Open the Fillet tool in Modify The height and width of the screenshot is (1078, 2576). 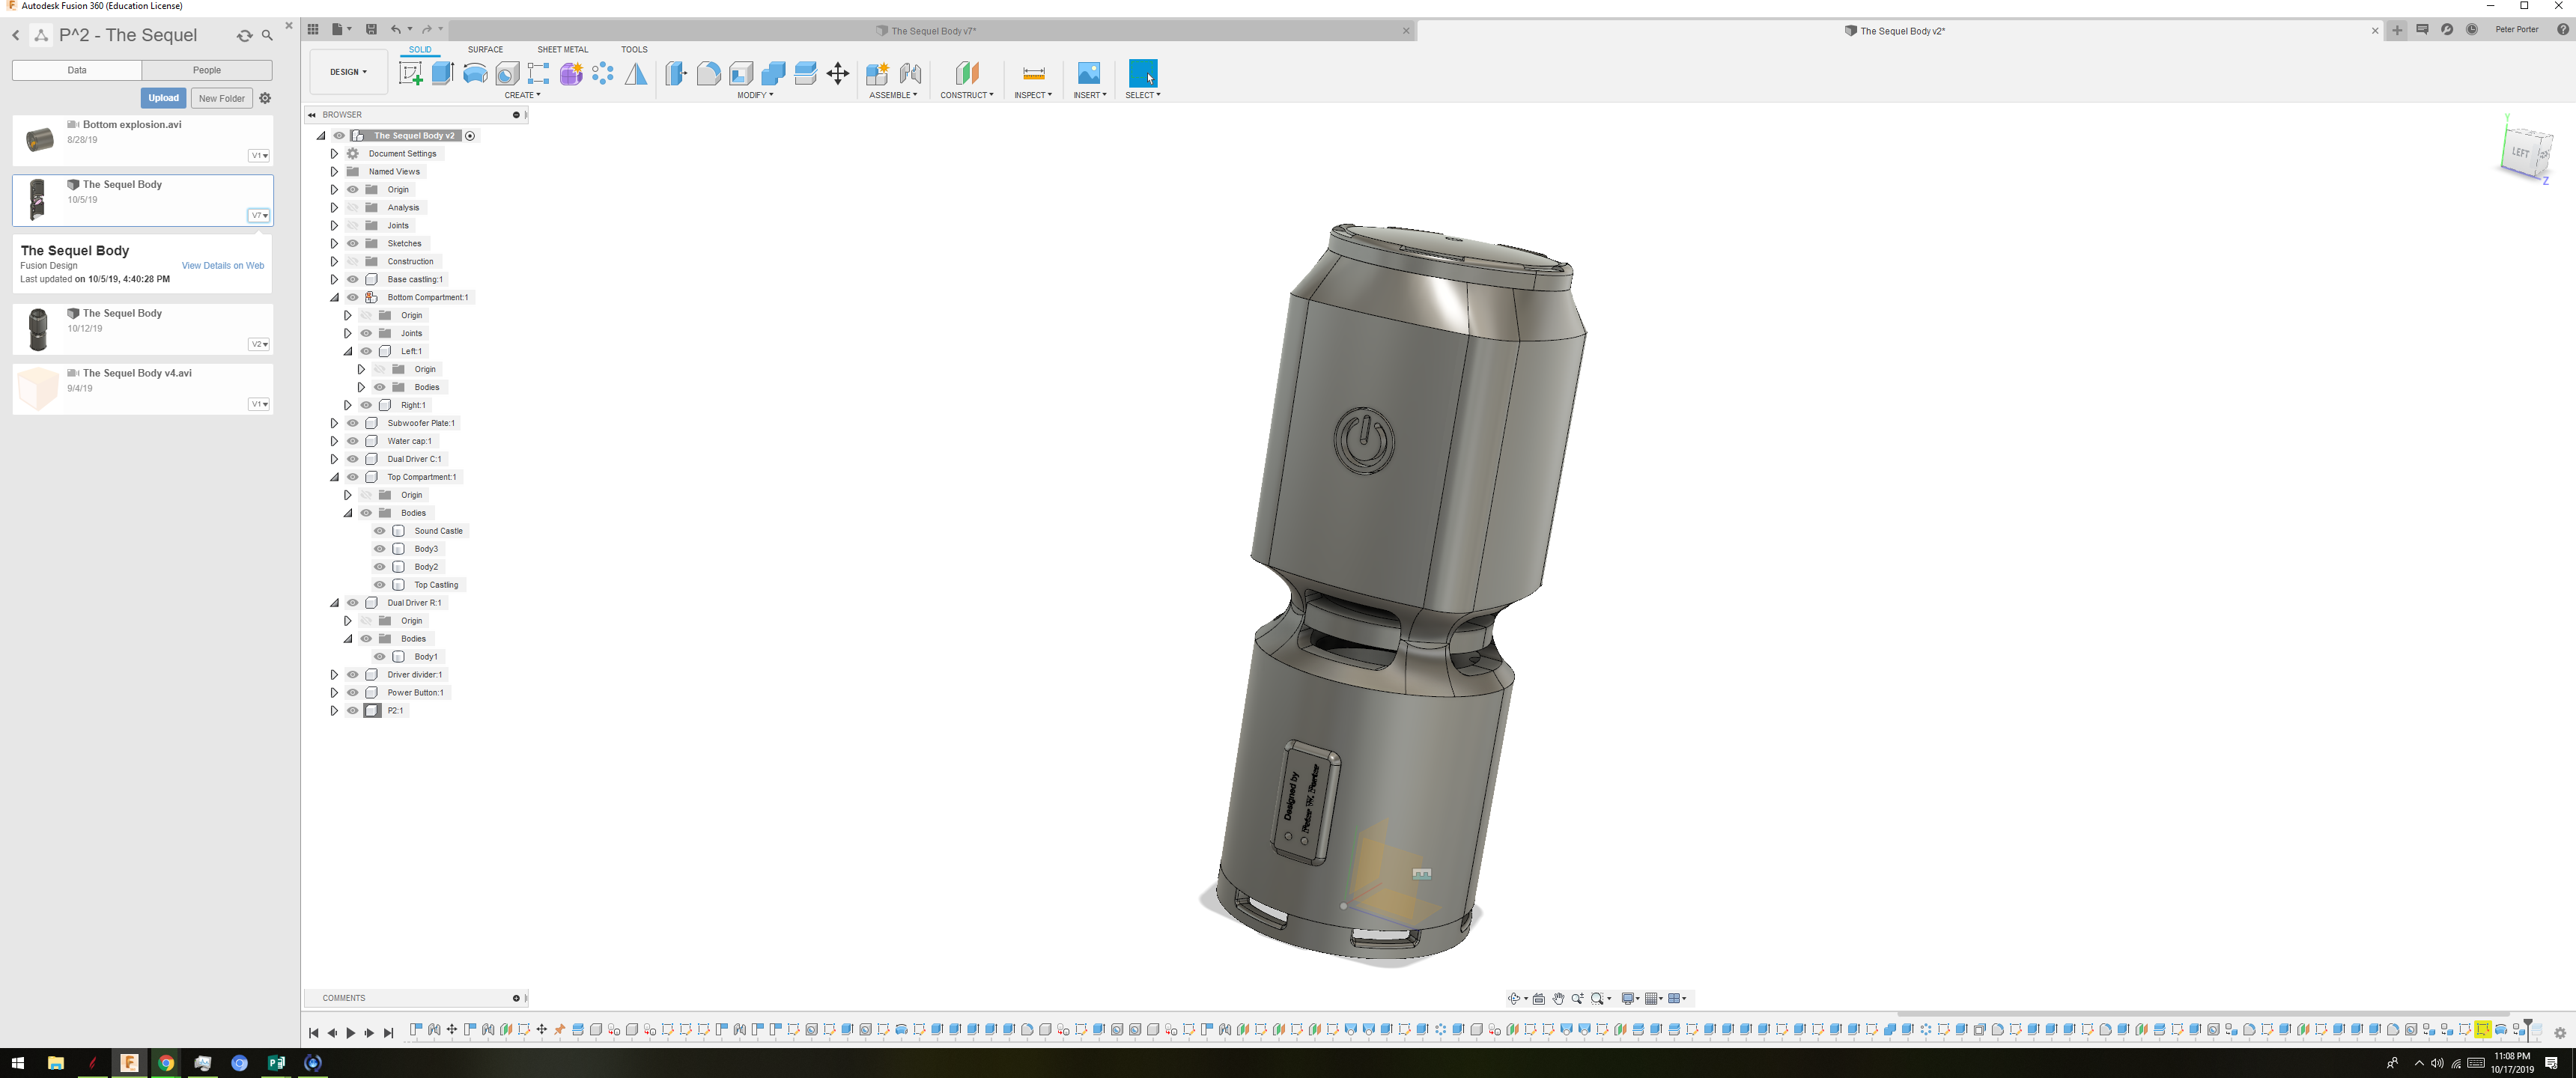pyautogui.click(x=709, y=72)
